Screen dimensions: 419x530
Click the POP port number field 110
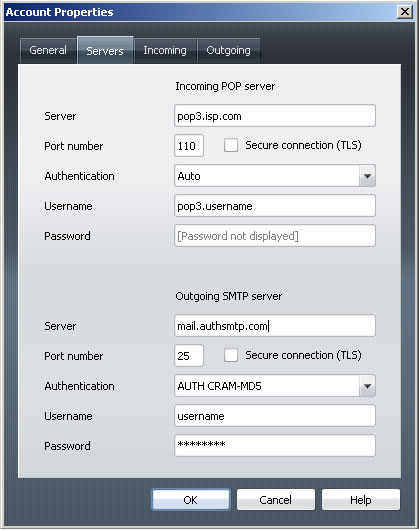[x=189, y=146]
